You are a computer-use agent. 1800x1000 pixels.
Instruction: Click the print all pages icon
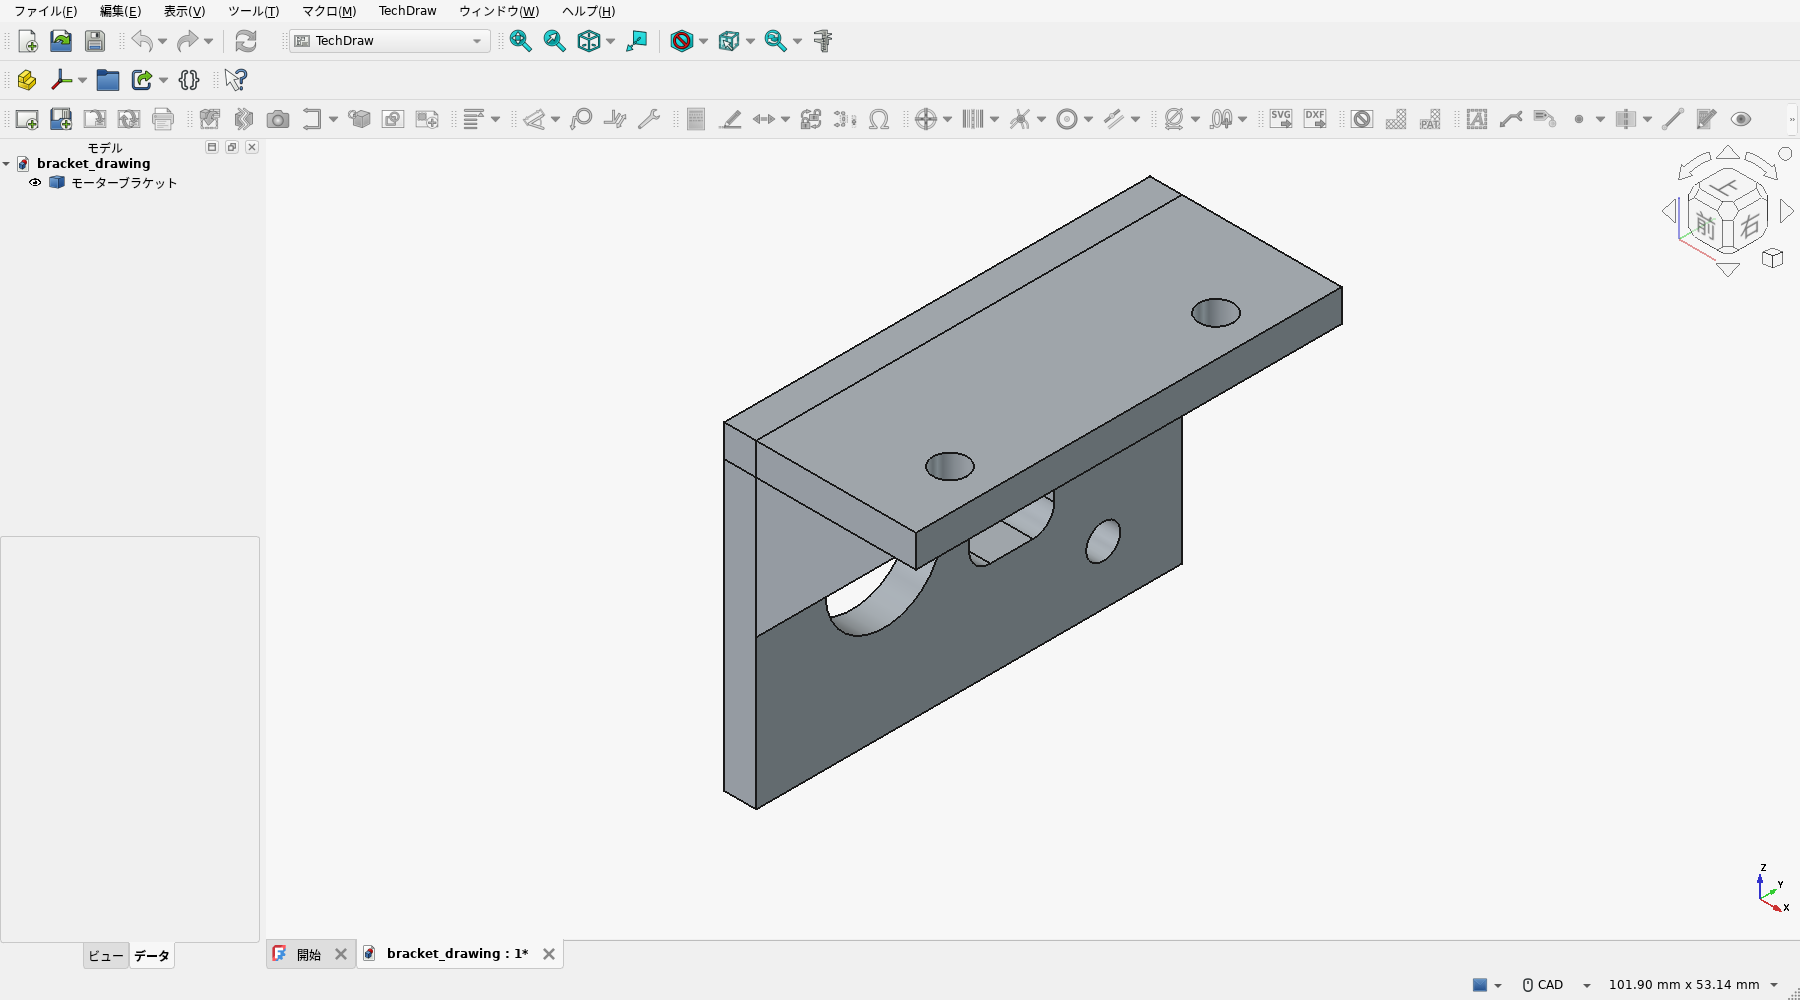pos(163,119)
